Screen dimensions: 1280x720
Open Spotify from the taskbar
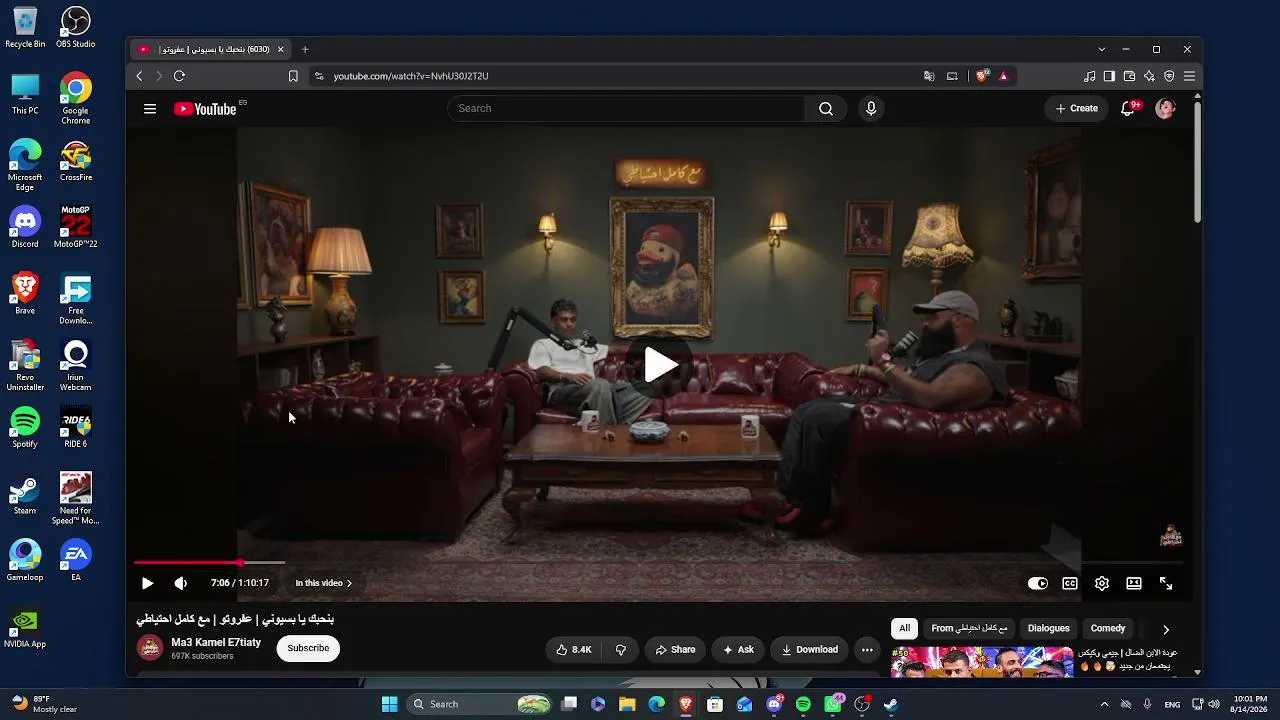pos(803,704)
